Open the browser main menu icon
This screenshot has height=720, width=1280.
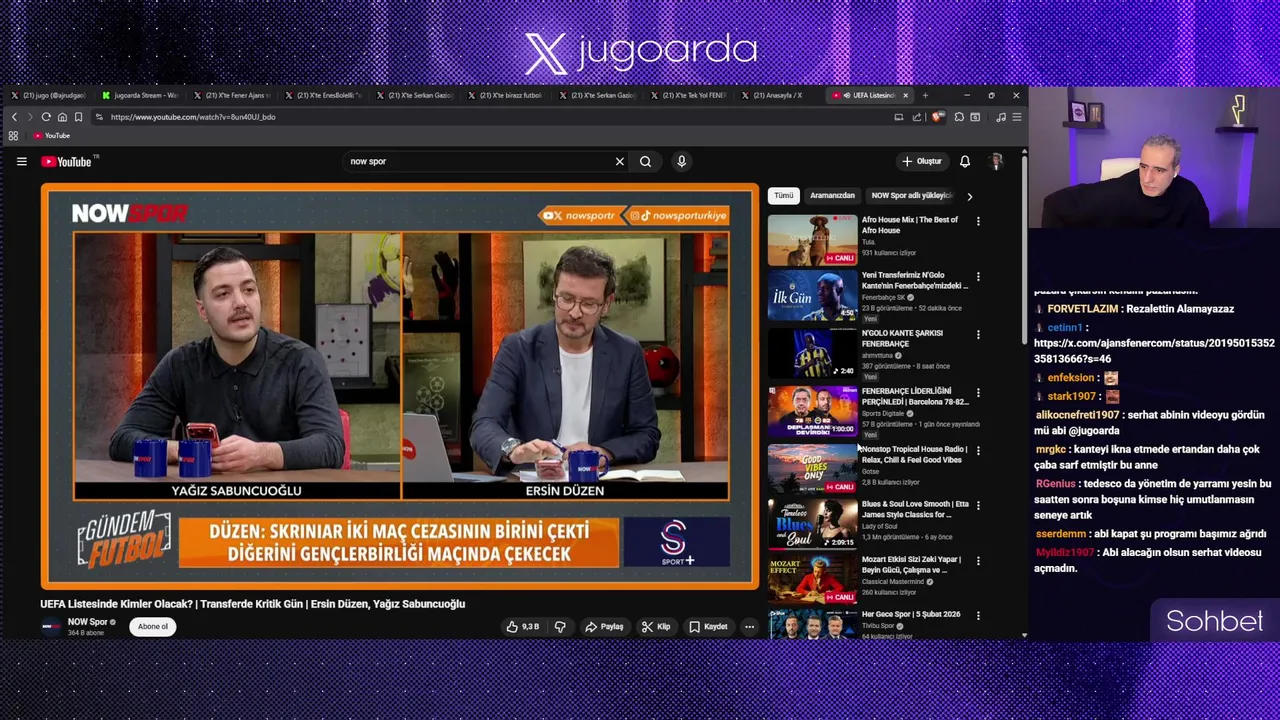(1017, 117)
